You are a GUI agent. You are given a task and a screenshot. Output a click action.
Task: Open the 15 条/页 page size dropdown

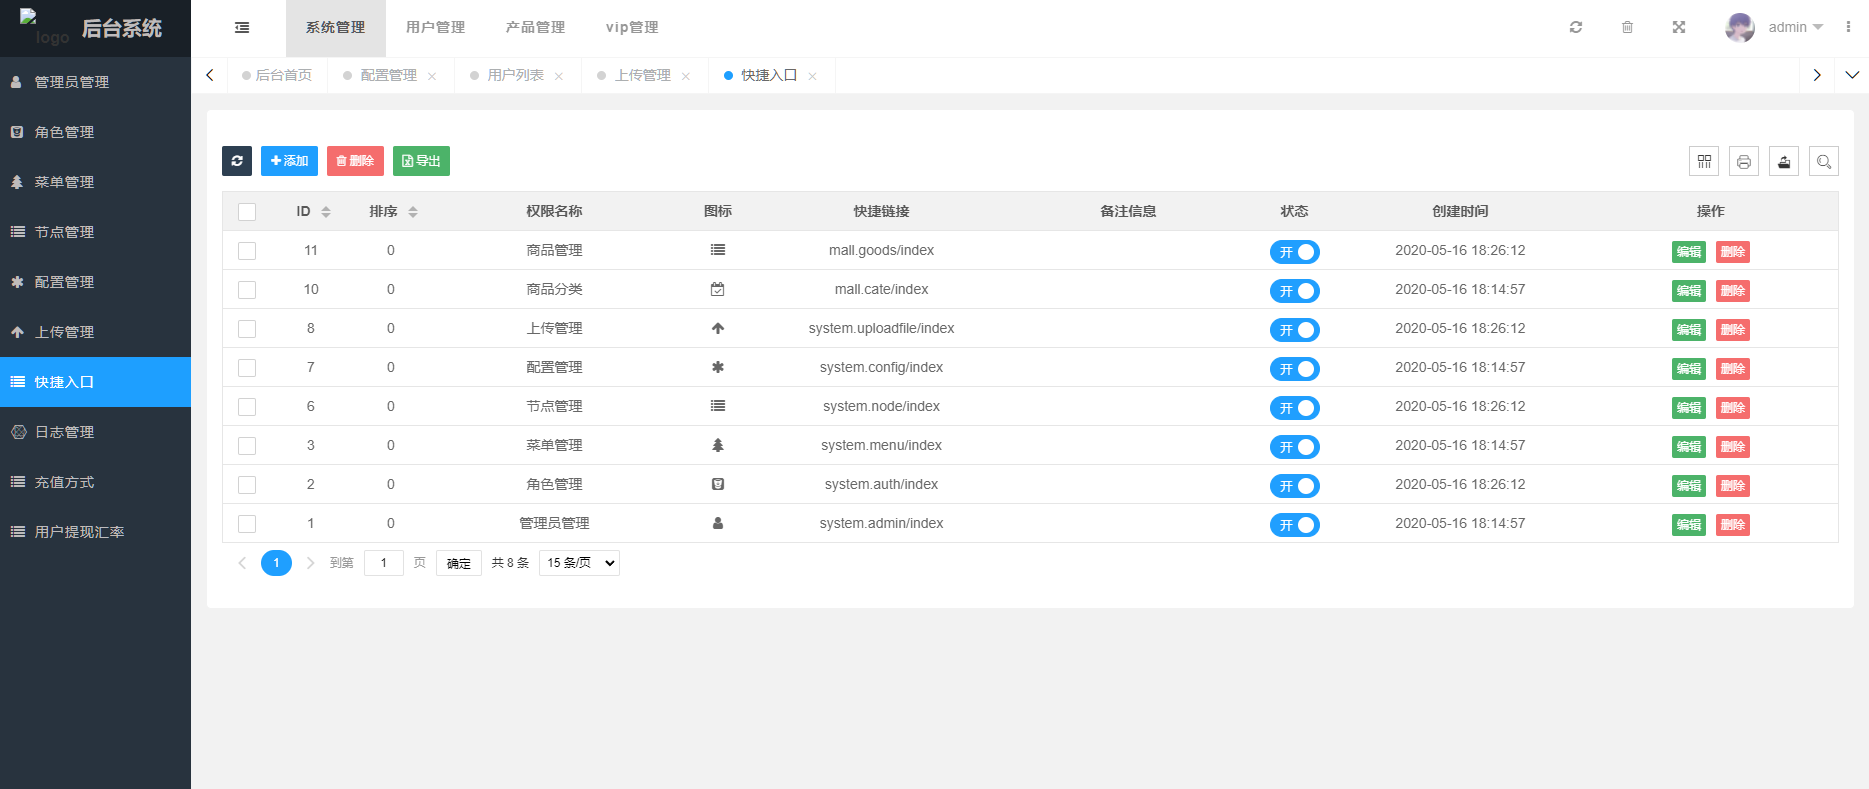[579, 563]
